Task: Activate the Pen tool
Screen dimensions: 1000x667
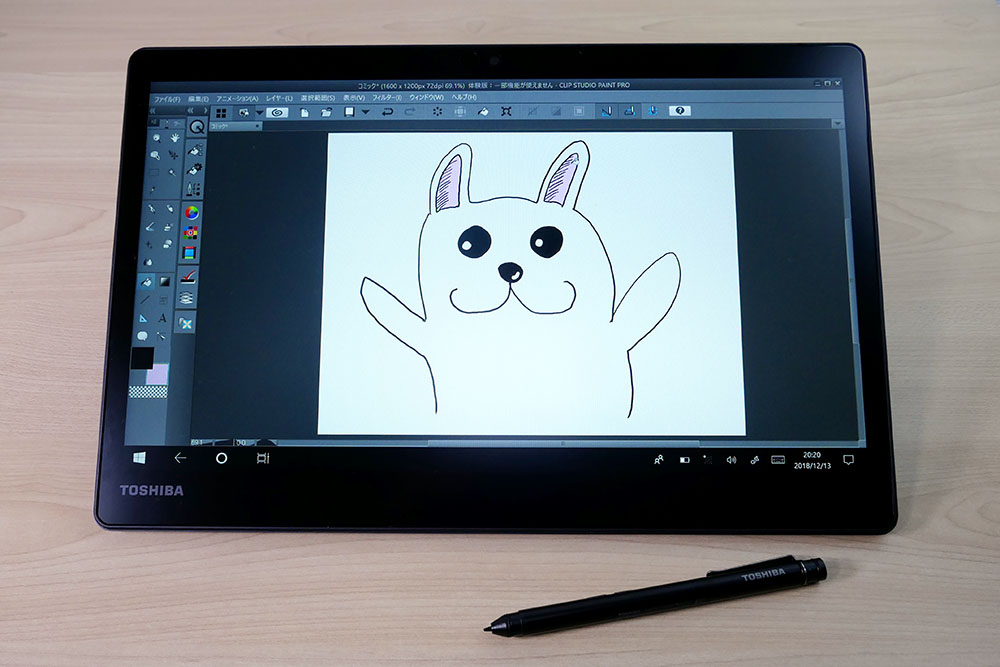Action: [152, 209]
